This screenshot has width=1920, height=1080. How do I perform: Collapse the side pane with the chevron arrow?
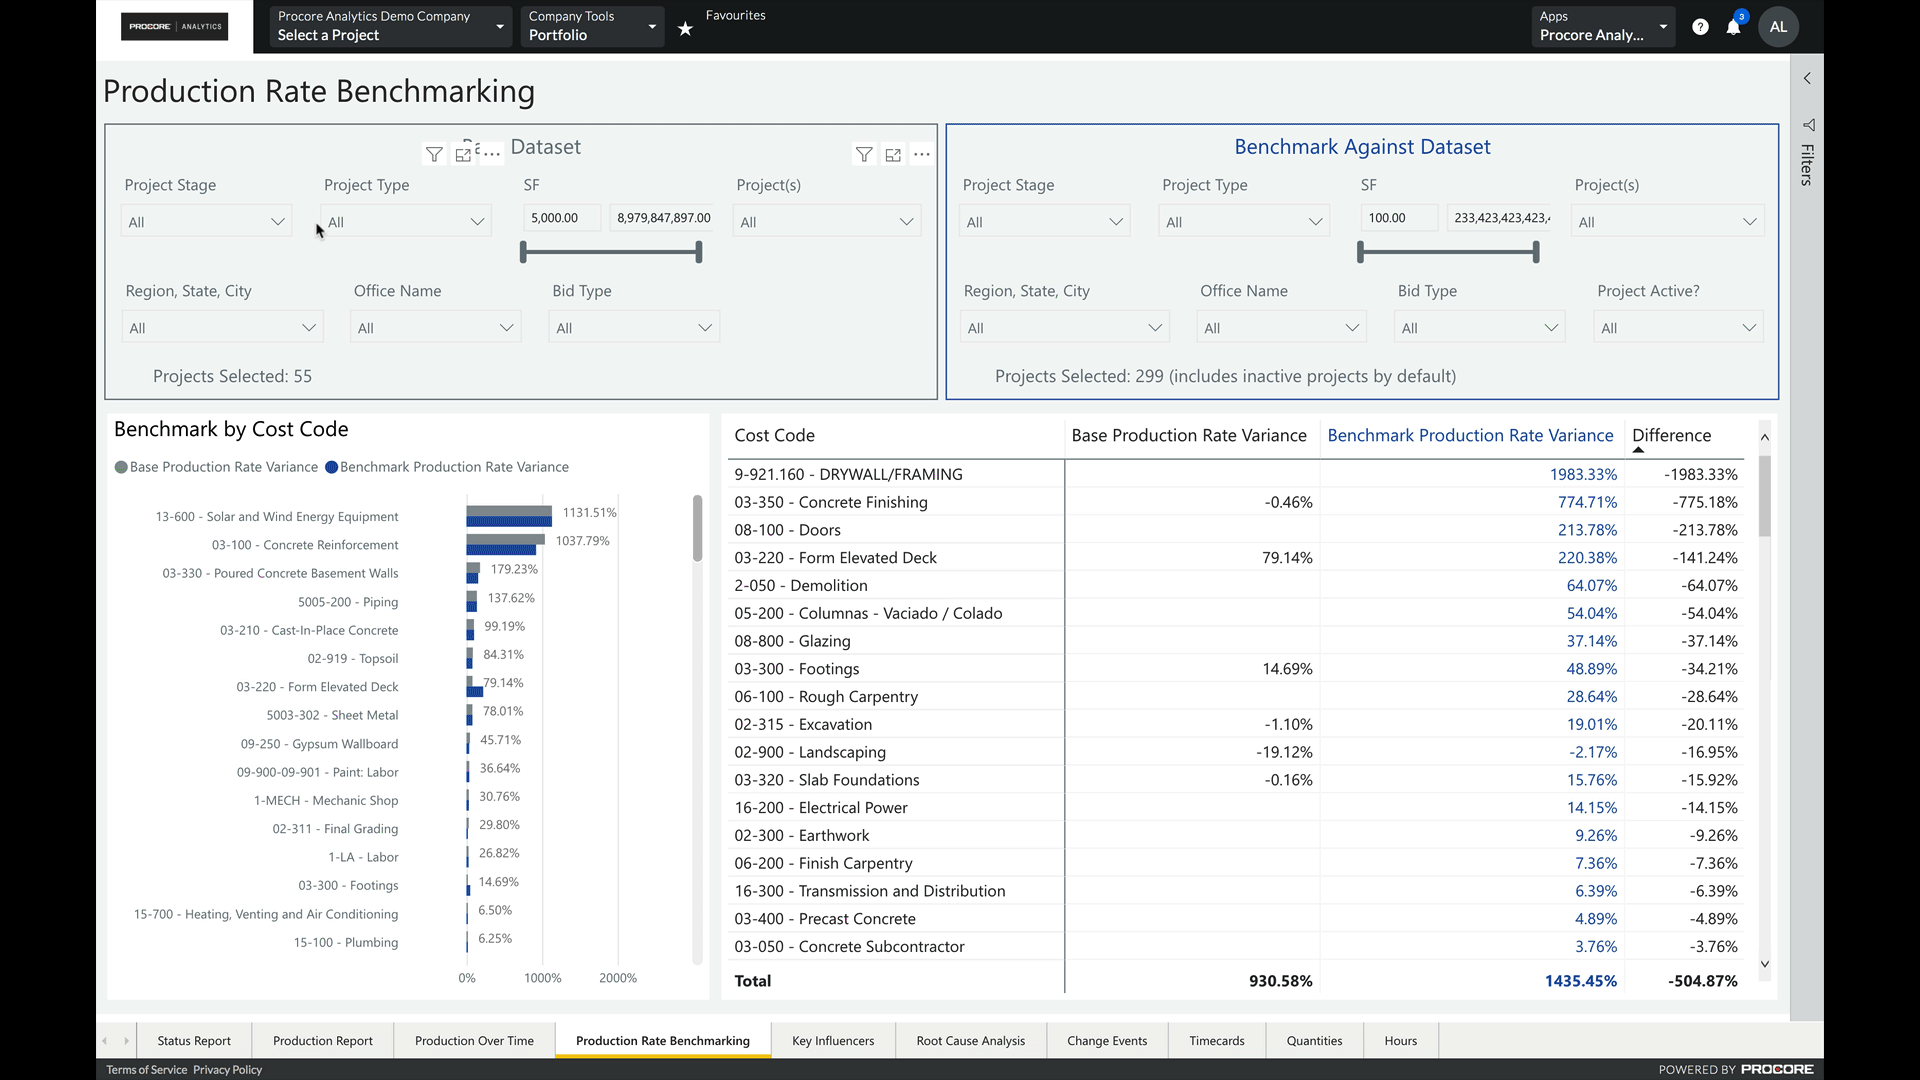click(x=1807, y=78)
